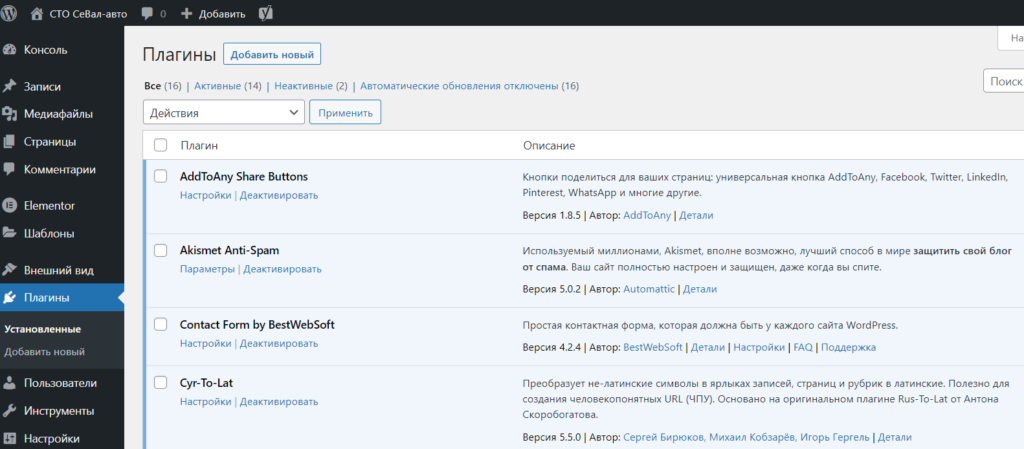
Task: Open Комментарии in the sidebar menu
Action: [x=59, y=169]
